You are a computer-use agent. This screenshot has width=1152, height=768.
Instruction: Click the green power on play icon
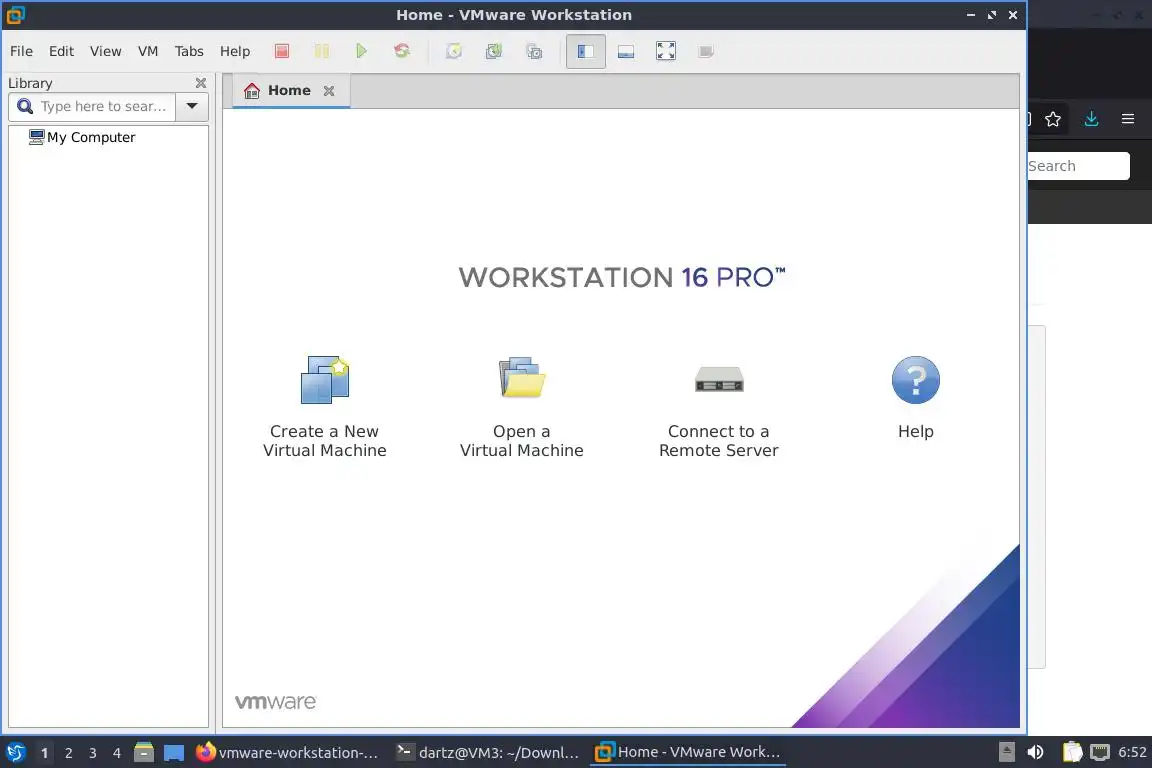pyautogui.click(x=361, y=51)
